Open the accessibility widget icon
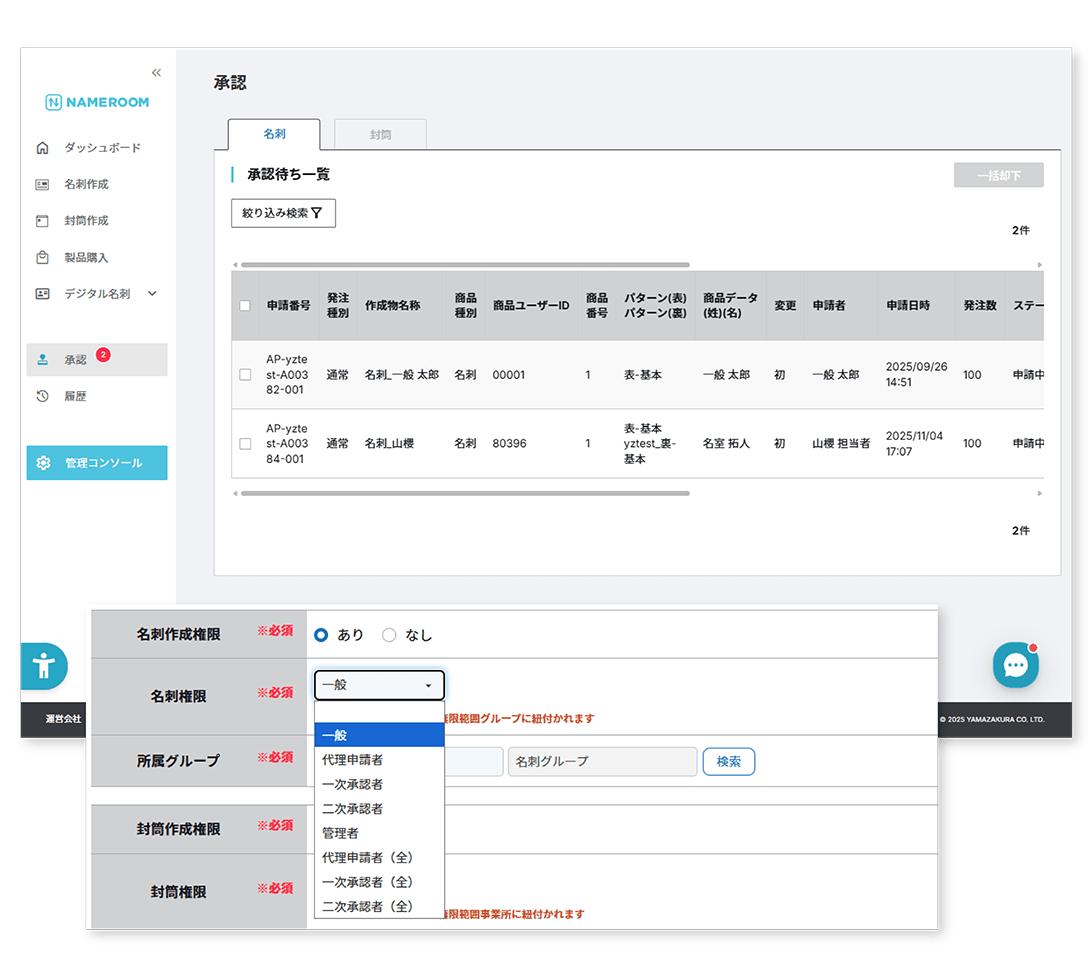Screen dimensions: 1092x980 click(x=44, y=665)
